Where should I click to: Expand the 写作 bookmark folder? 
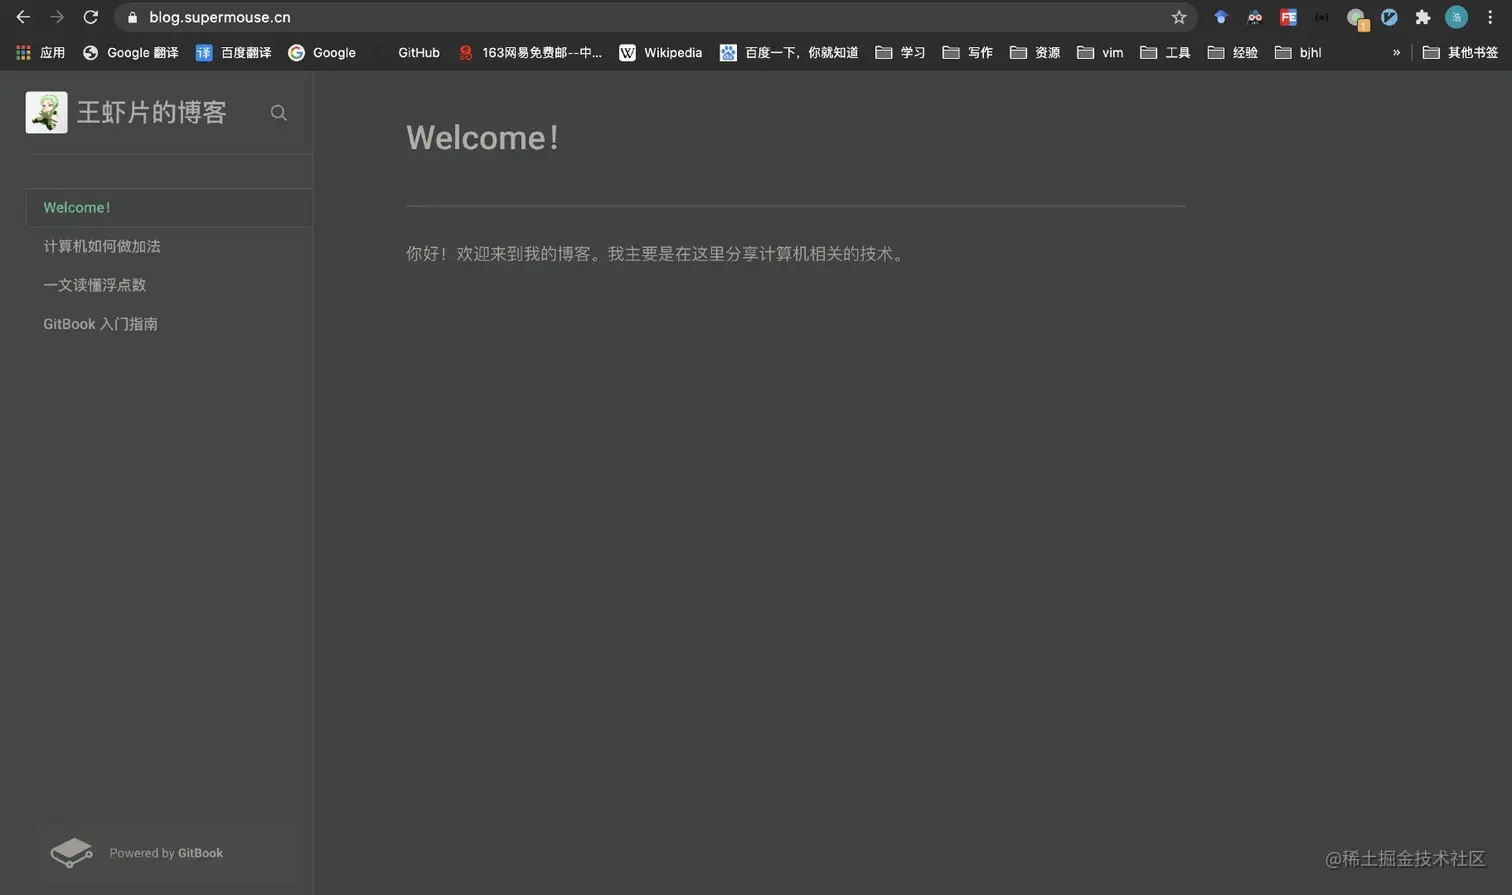[x=967, y=52]
